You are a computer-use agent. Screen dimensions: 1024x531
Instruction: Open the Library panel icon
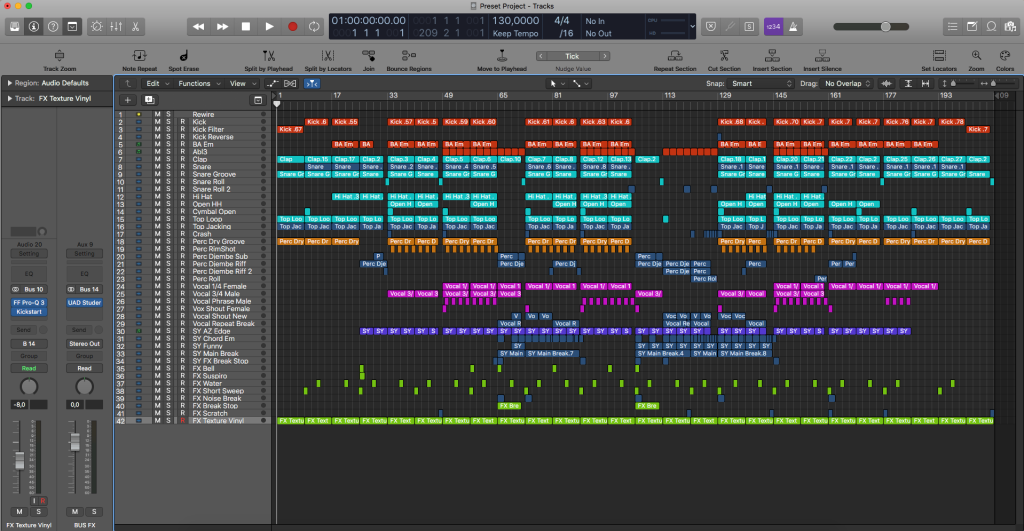click(x=14, y=27)
